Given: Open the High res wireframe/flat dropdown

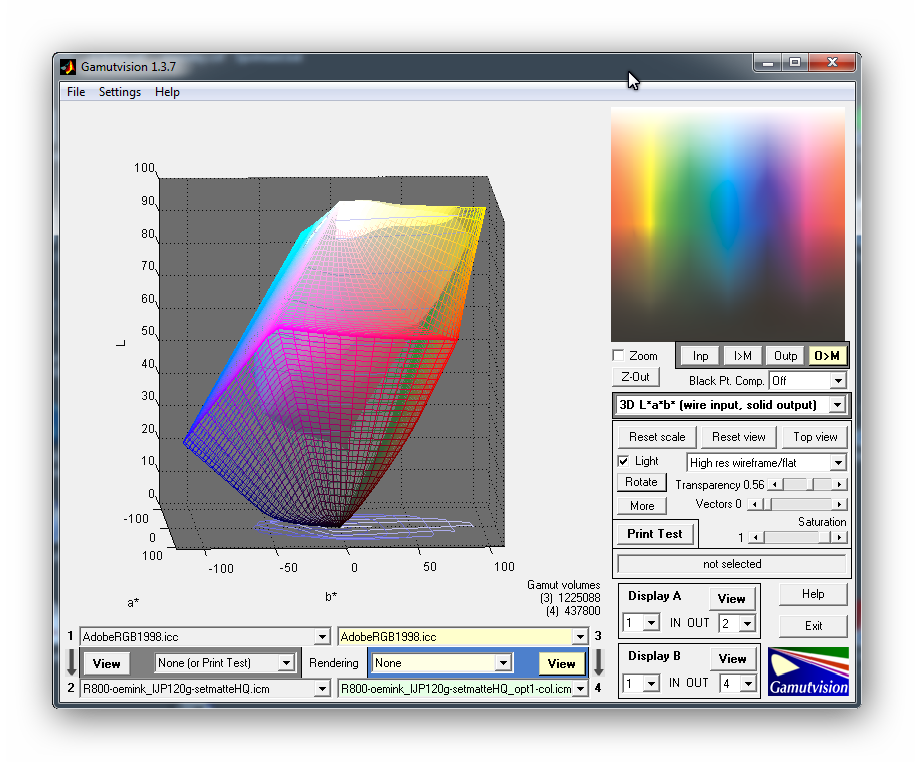Looking at the screenshot, I should (x=838, y=463).
